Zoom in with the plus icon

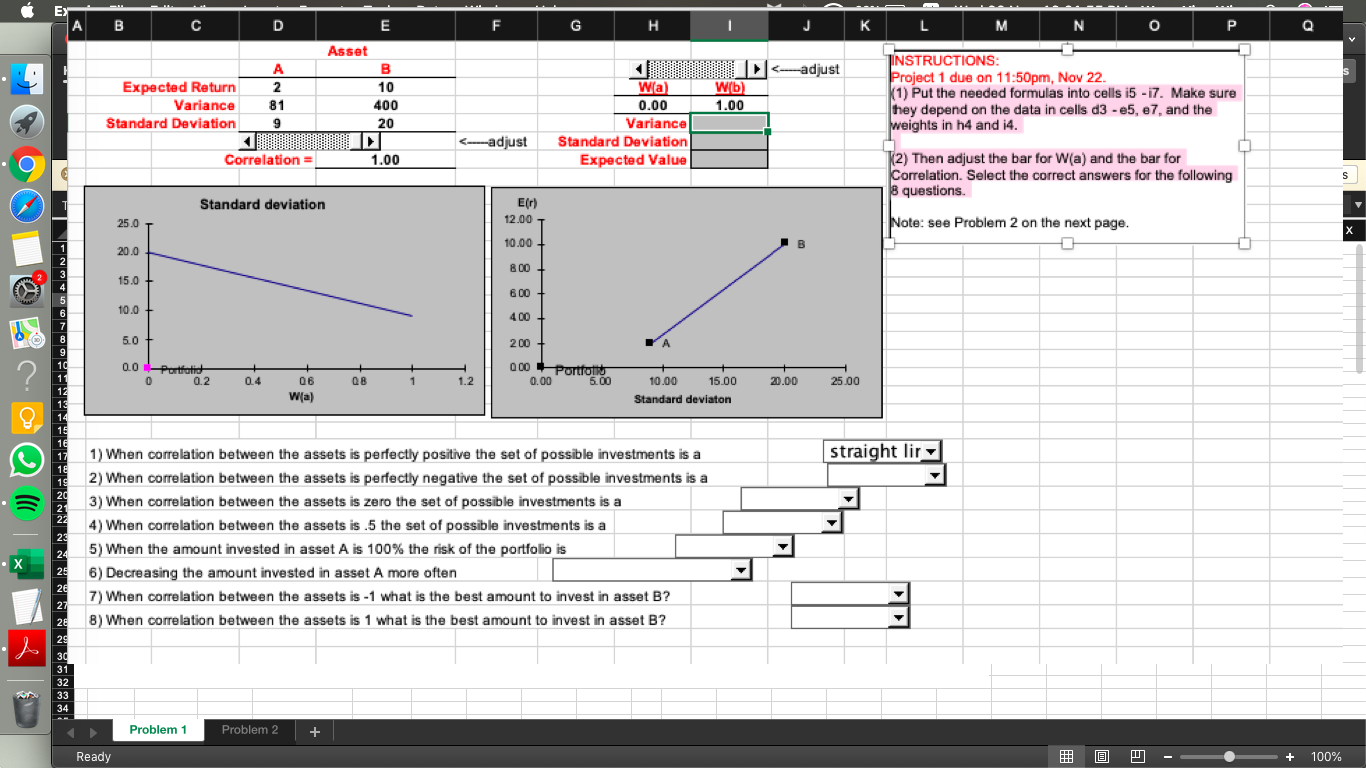coord(1290,757)
